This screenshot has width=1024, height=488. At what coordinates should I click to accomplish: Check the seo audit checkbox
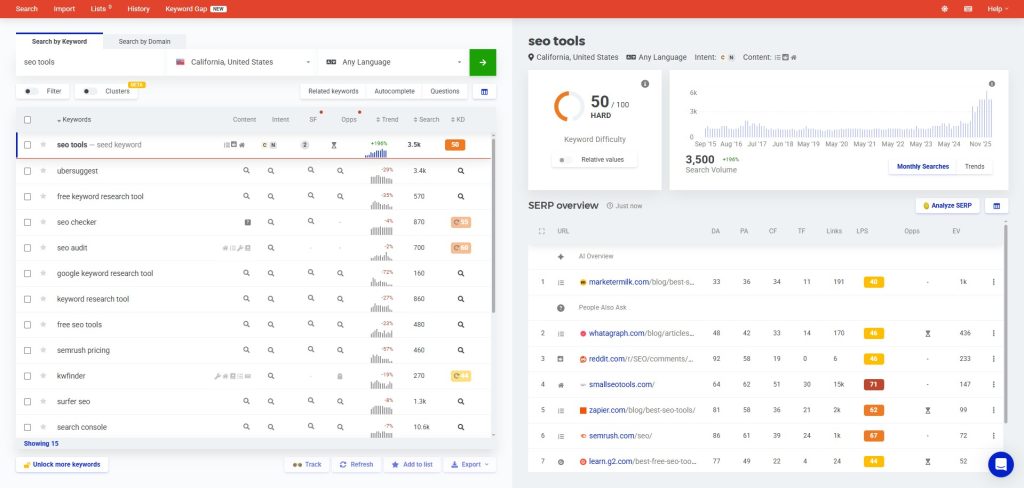click(x=27, y=248)
